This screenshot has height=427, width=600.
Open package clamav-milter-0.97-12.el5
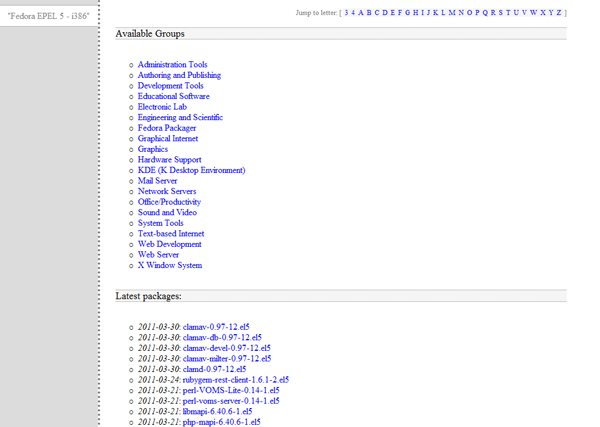[x=227, y=359]
